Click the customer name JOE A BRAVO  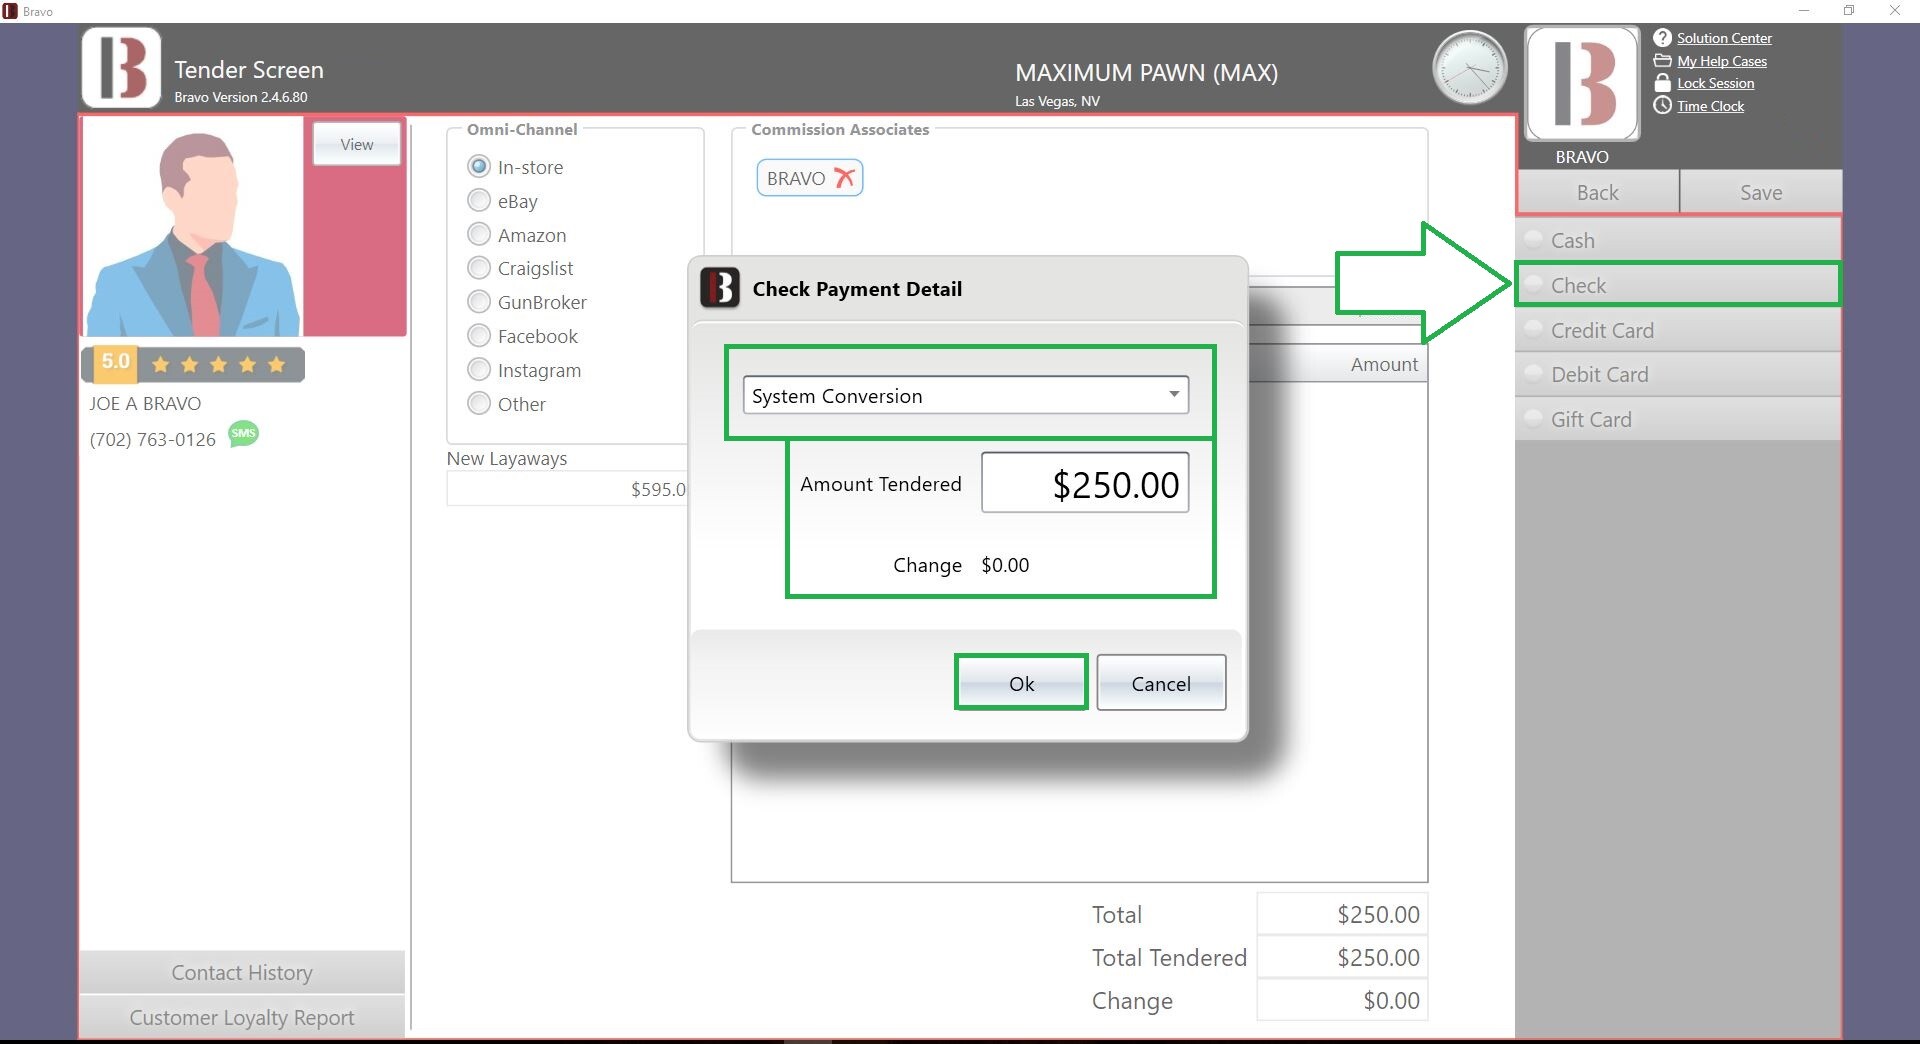145,403
